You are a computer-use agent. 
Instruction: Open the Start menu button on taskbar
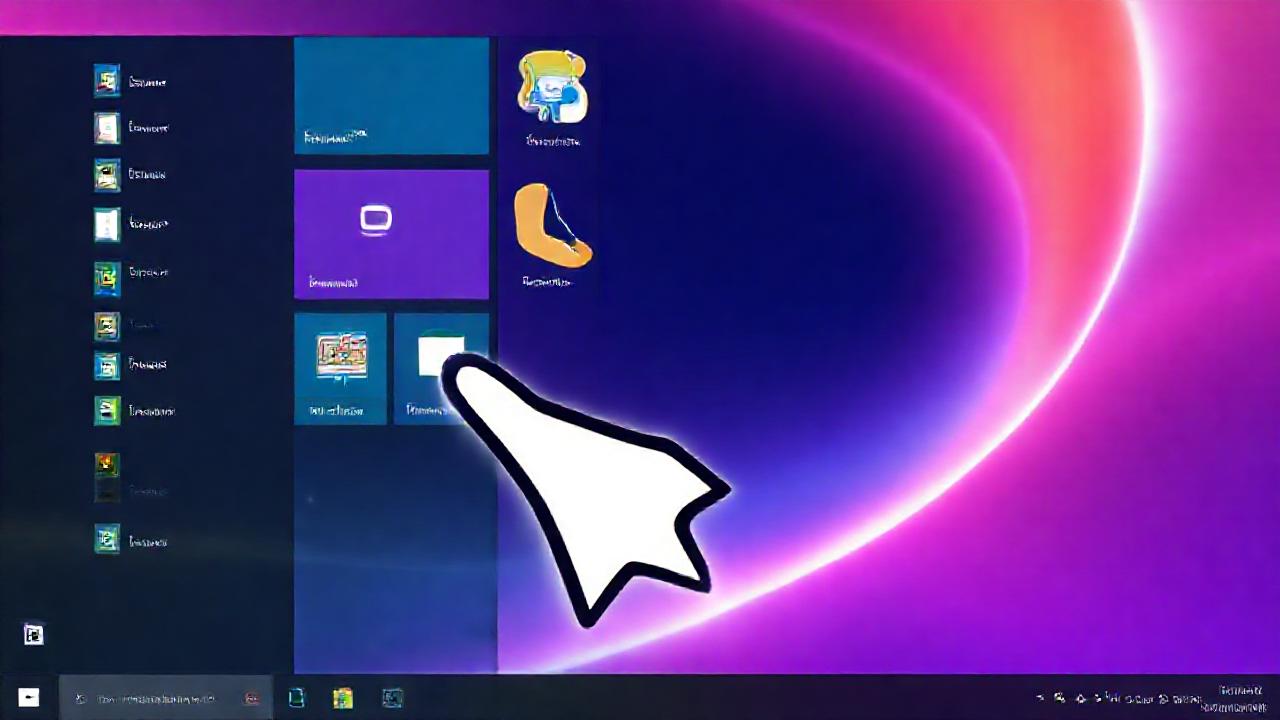point(27,697)
